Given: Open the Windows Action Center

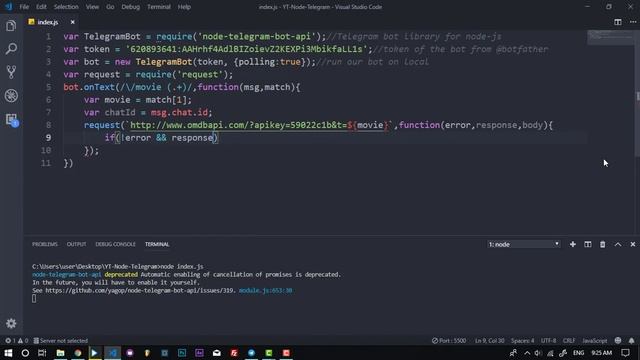Looking at the screenshot, I should [625, 353].
